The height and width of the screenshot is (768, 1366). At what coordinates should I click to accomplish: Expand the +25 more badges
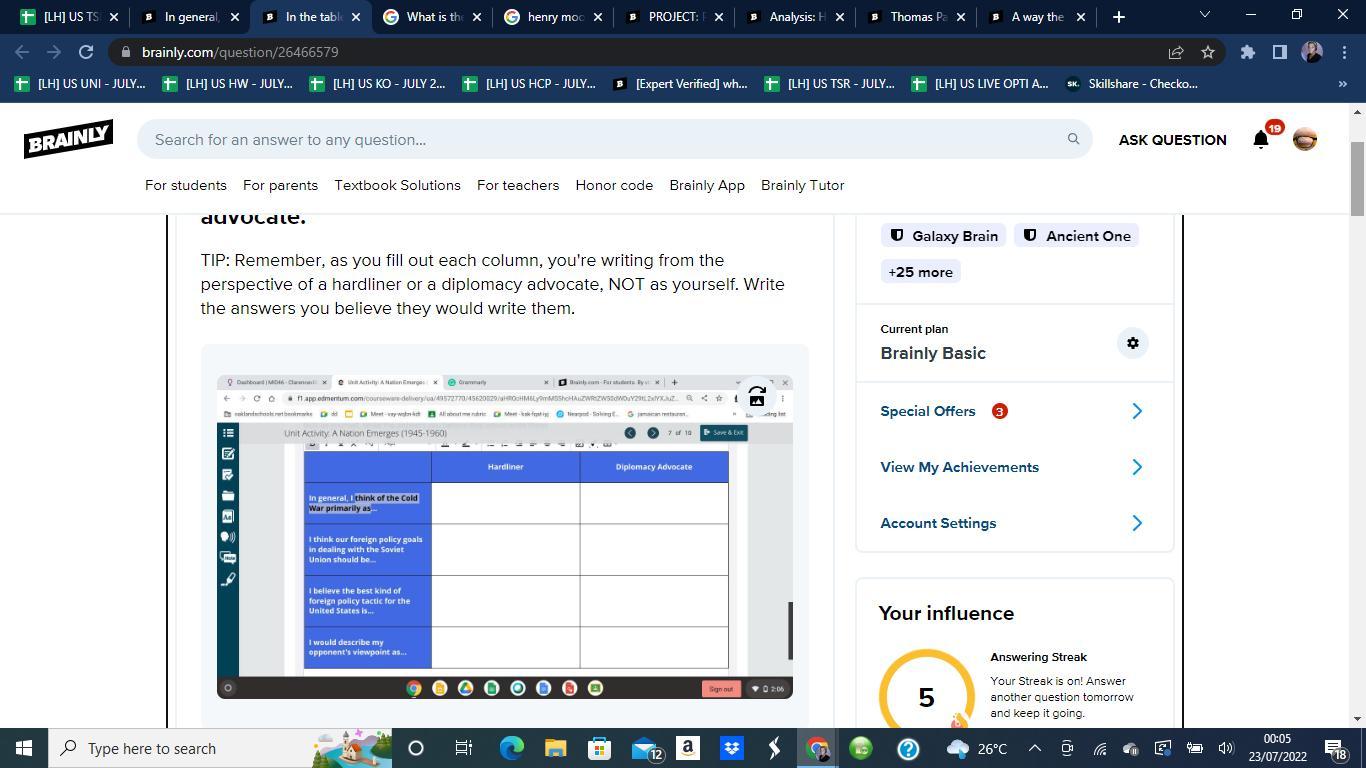pyautogui.click(x=920, y=272)
